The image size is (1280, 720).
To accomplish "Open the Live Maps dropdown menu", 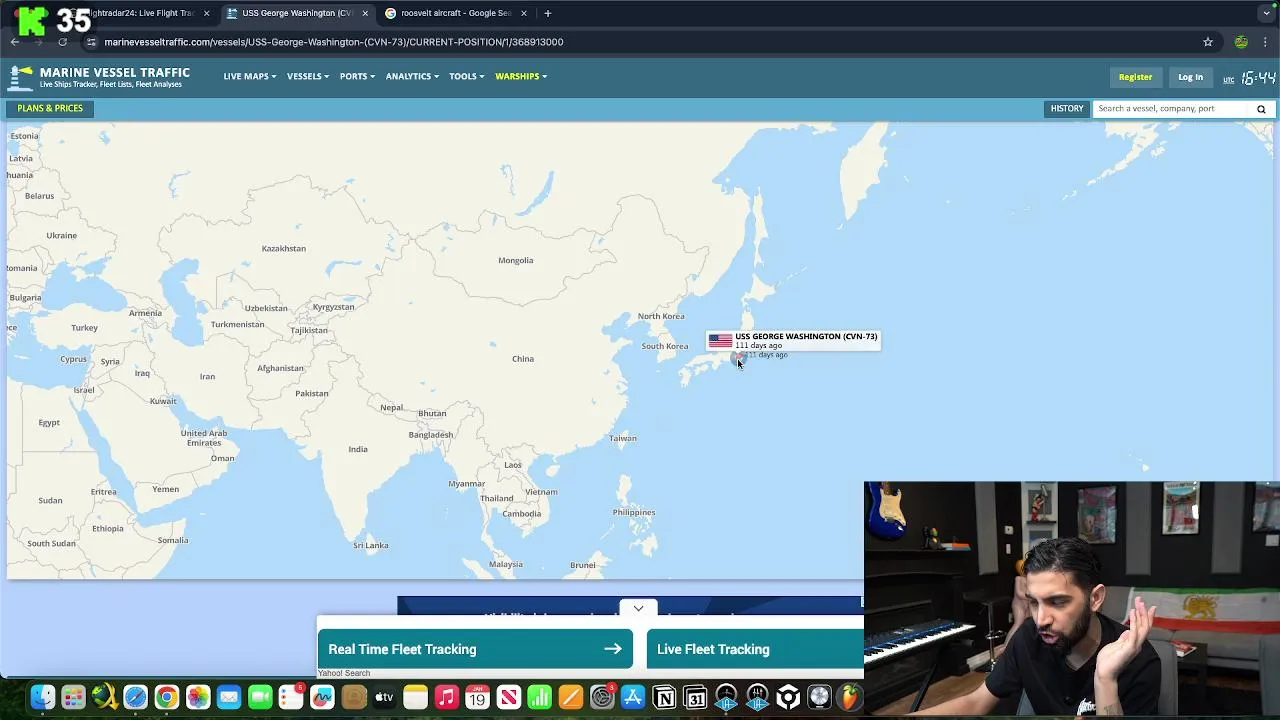I will (x=250, y=76).
